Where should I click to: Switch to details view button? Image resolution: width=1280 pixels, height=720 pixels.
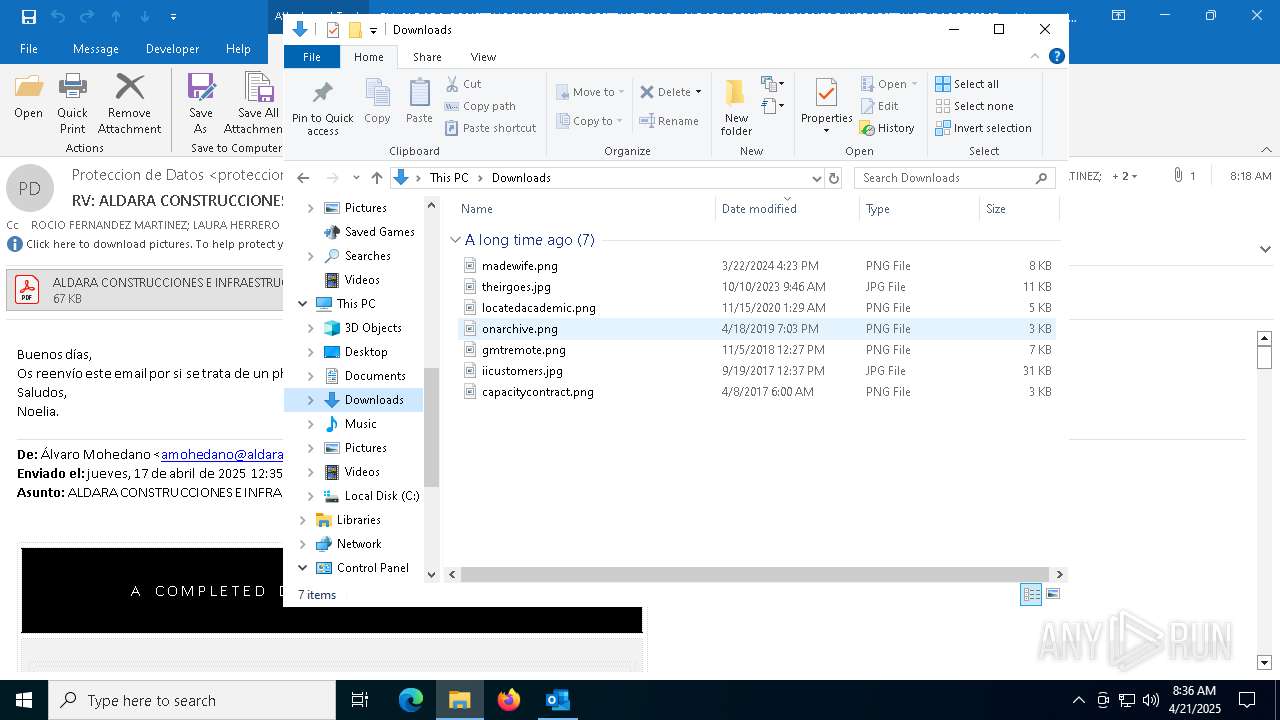(1031, 594)
